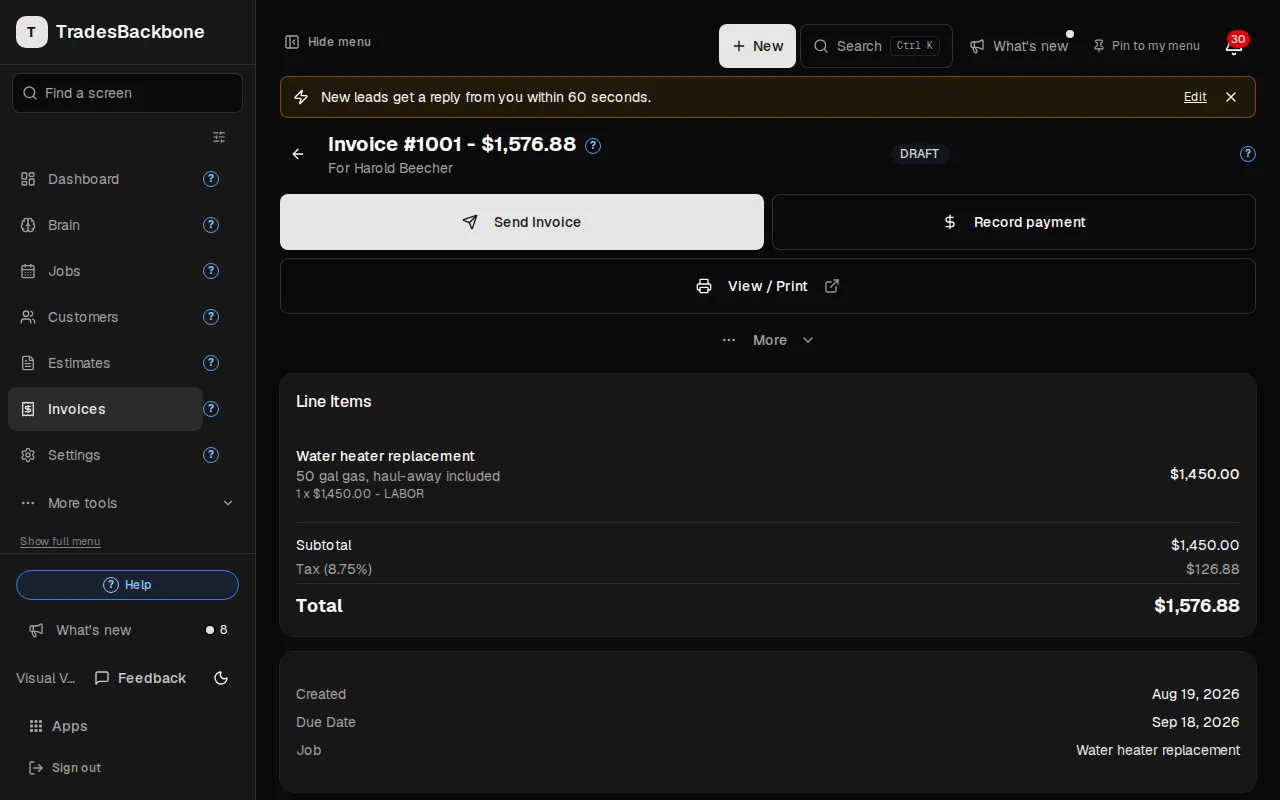The width and height of the screenshot is (1280, 800).
Task: Click the help icon next to Jobs
Action: pos(211,271)
